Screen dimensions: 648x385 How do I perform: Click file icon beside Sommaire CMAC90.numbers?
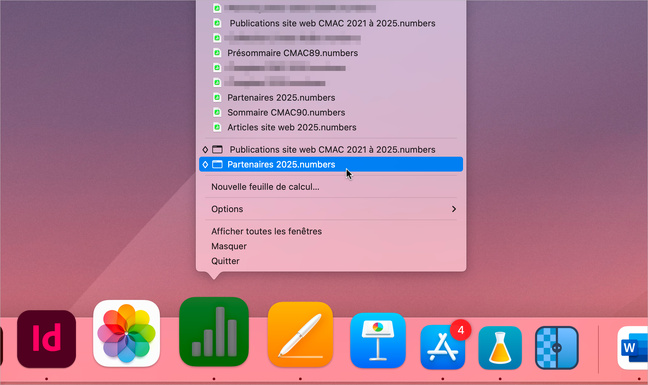217,112
